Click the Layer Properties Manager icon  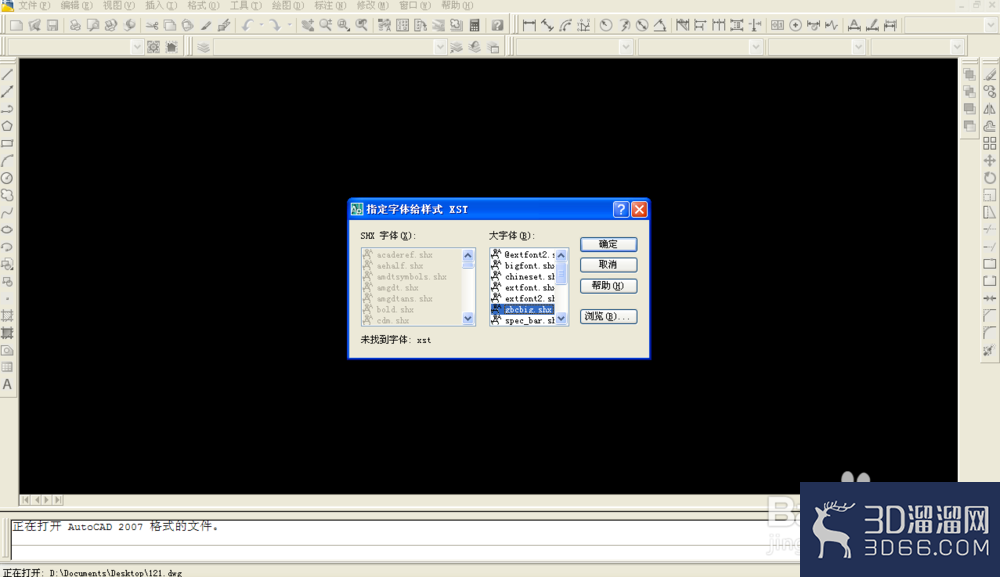(203, 47)
